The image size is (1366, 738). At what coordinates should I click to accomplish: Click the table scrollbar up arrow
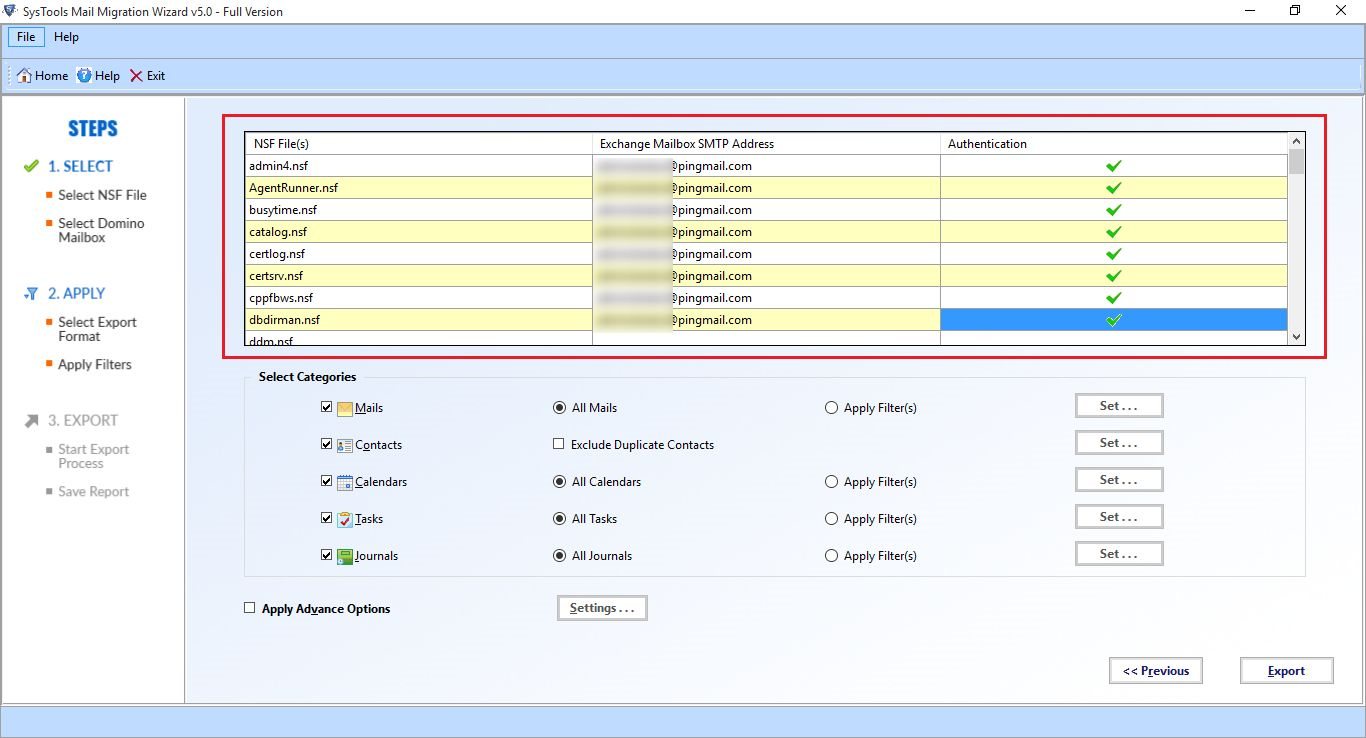pyautogui.click(x=1297, y=141)
